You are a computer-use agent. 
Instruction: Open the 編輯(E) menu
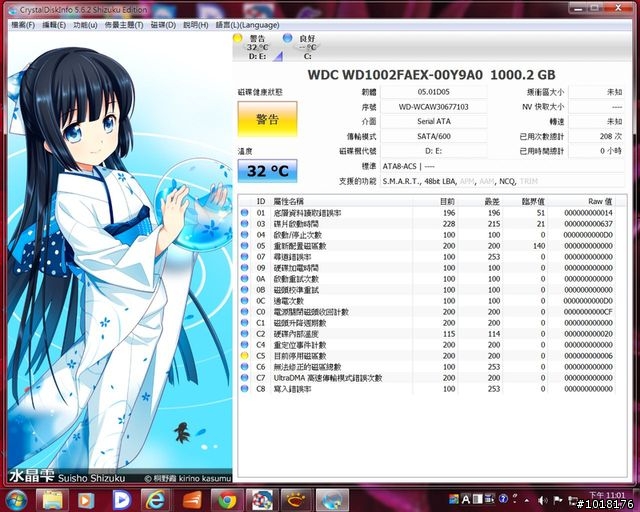[54, 25]
